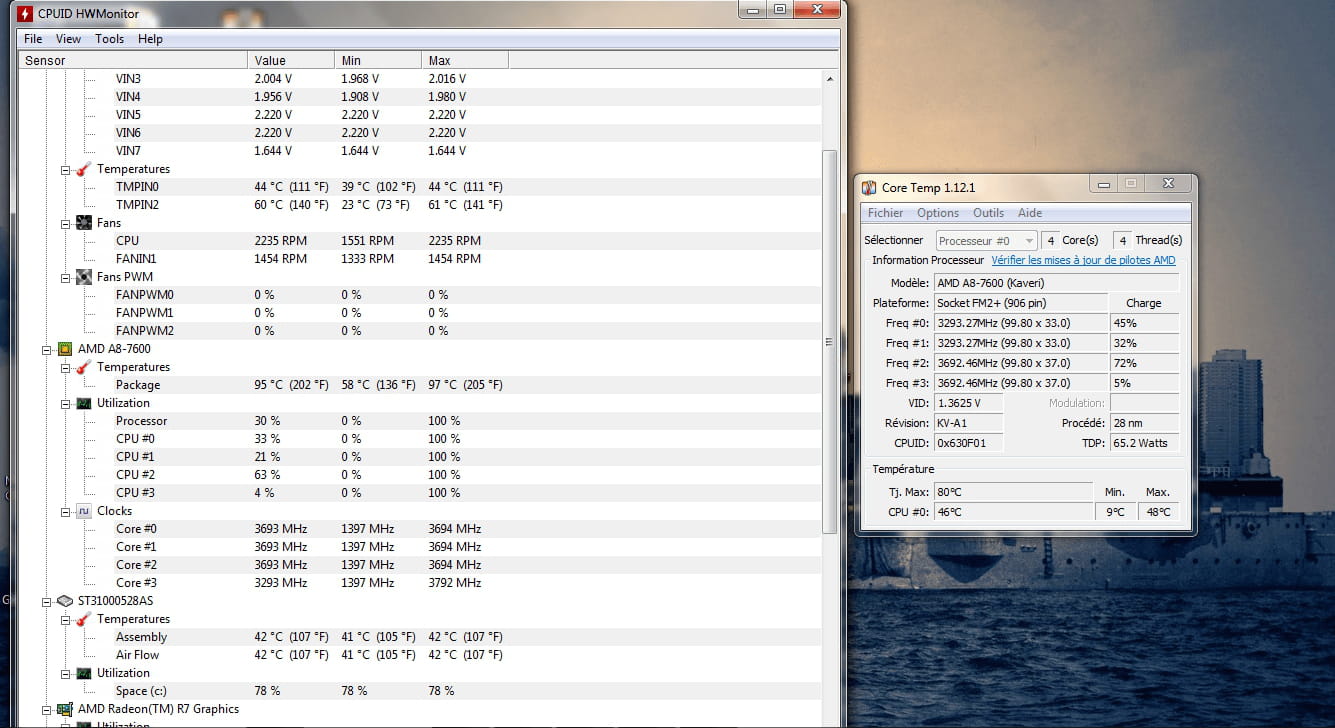Viewport: 1335px width, 728px height.
Task: Collapse the AMD A8-7600 tree node
Action: pyautogui.click(x=47, y=349)
